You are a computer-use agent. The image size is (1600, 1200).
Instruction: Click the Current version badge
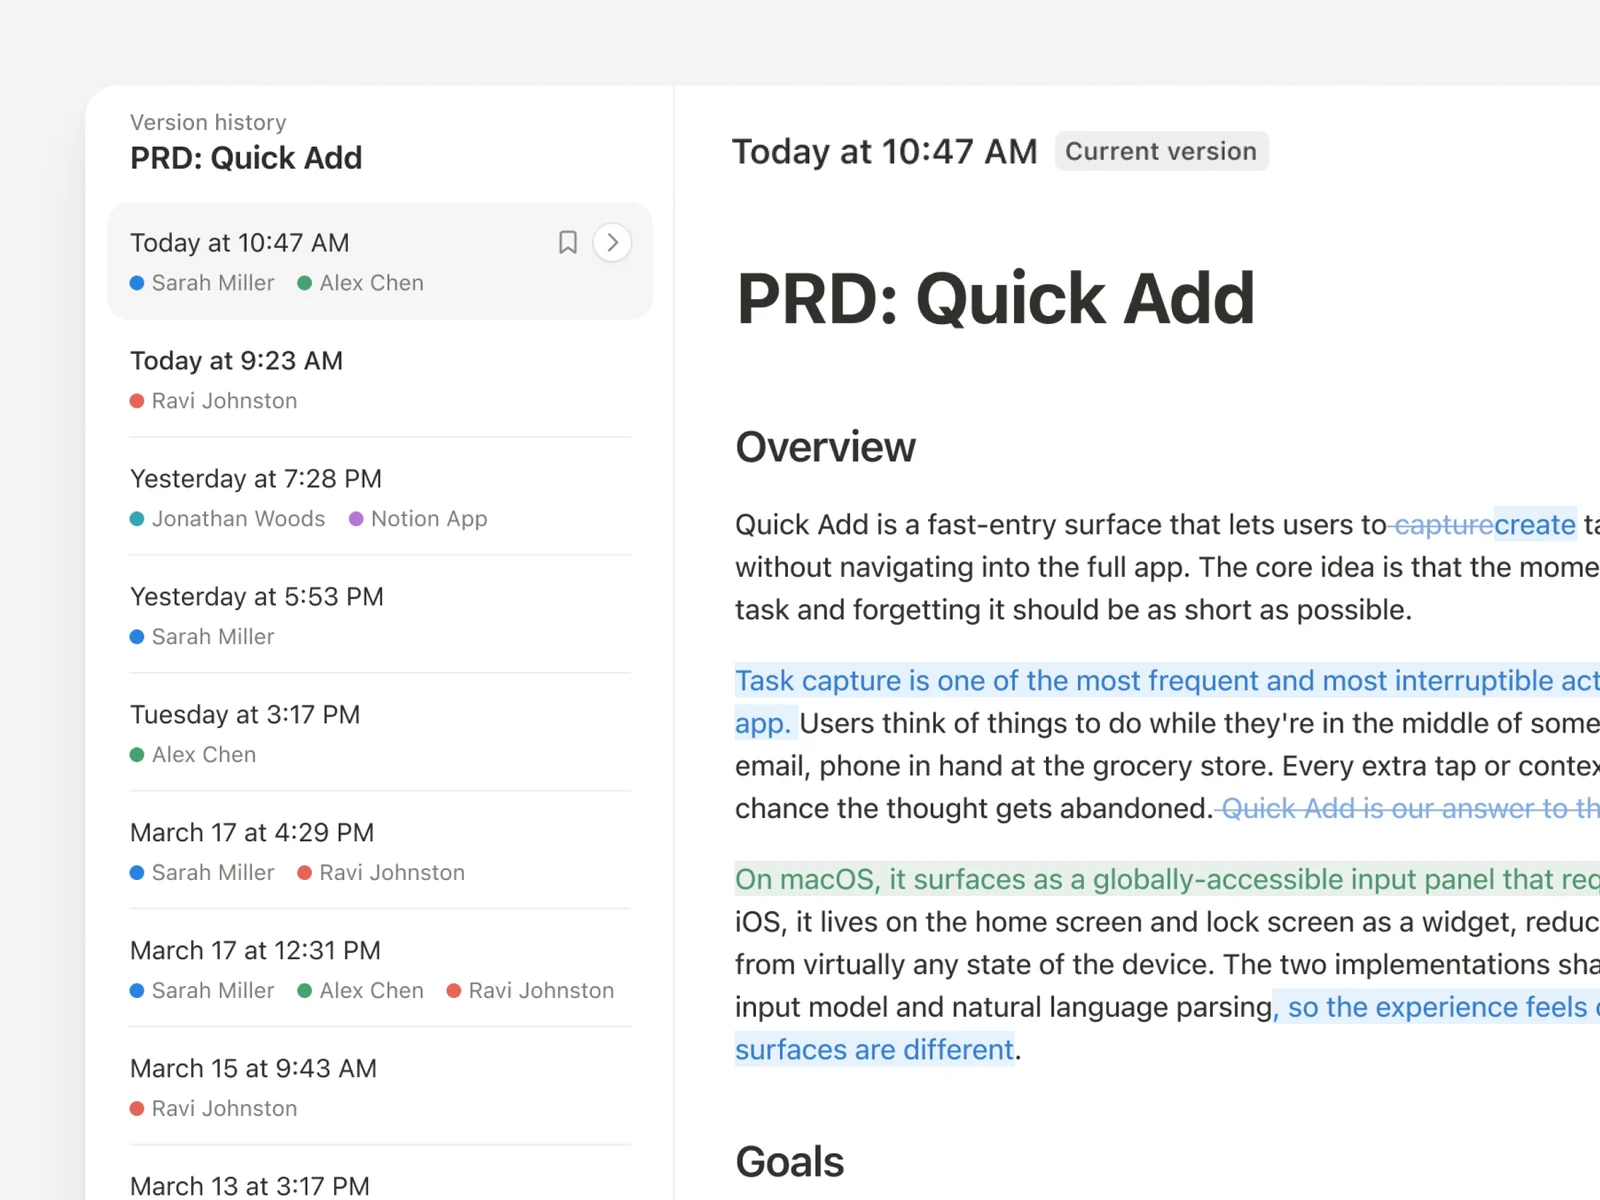(x=1161, y=151)
